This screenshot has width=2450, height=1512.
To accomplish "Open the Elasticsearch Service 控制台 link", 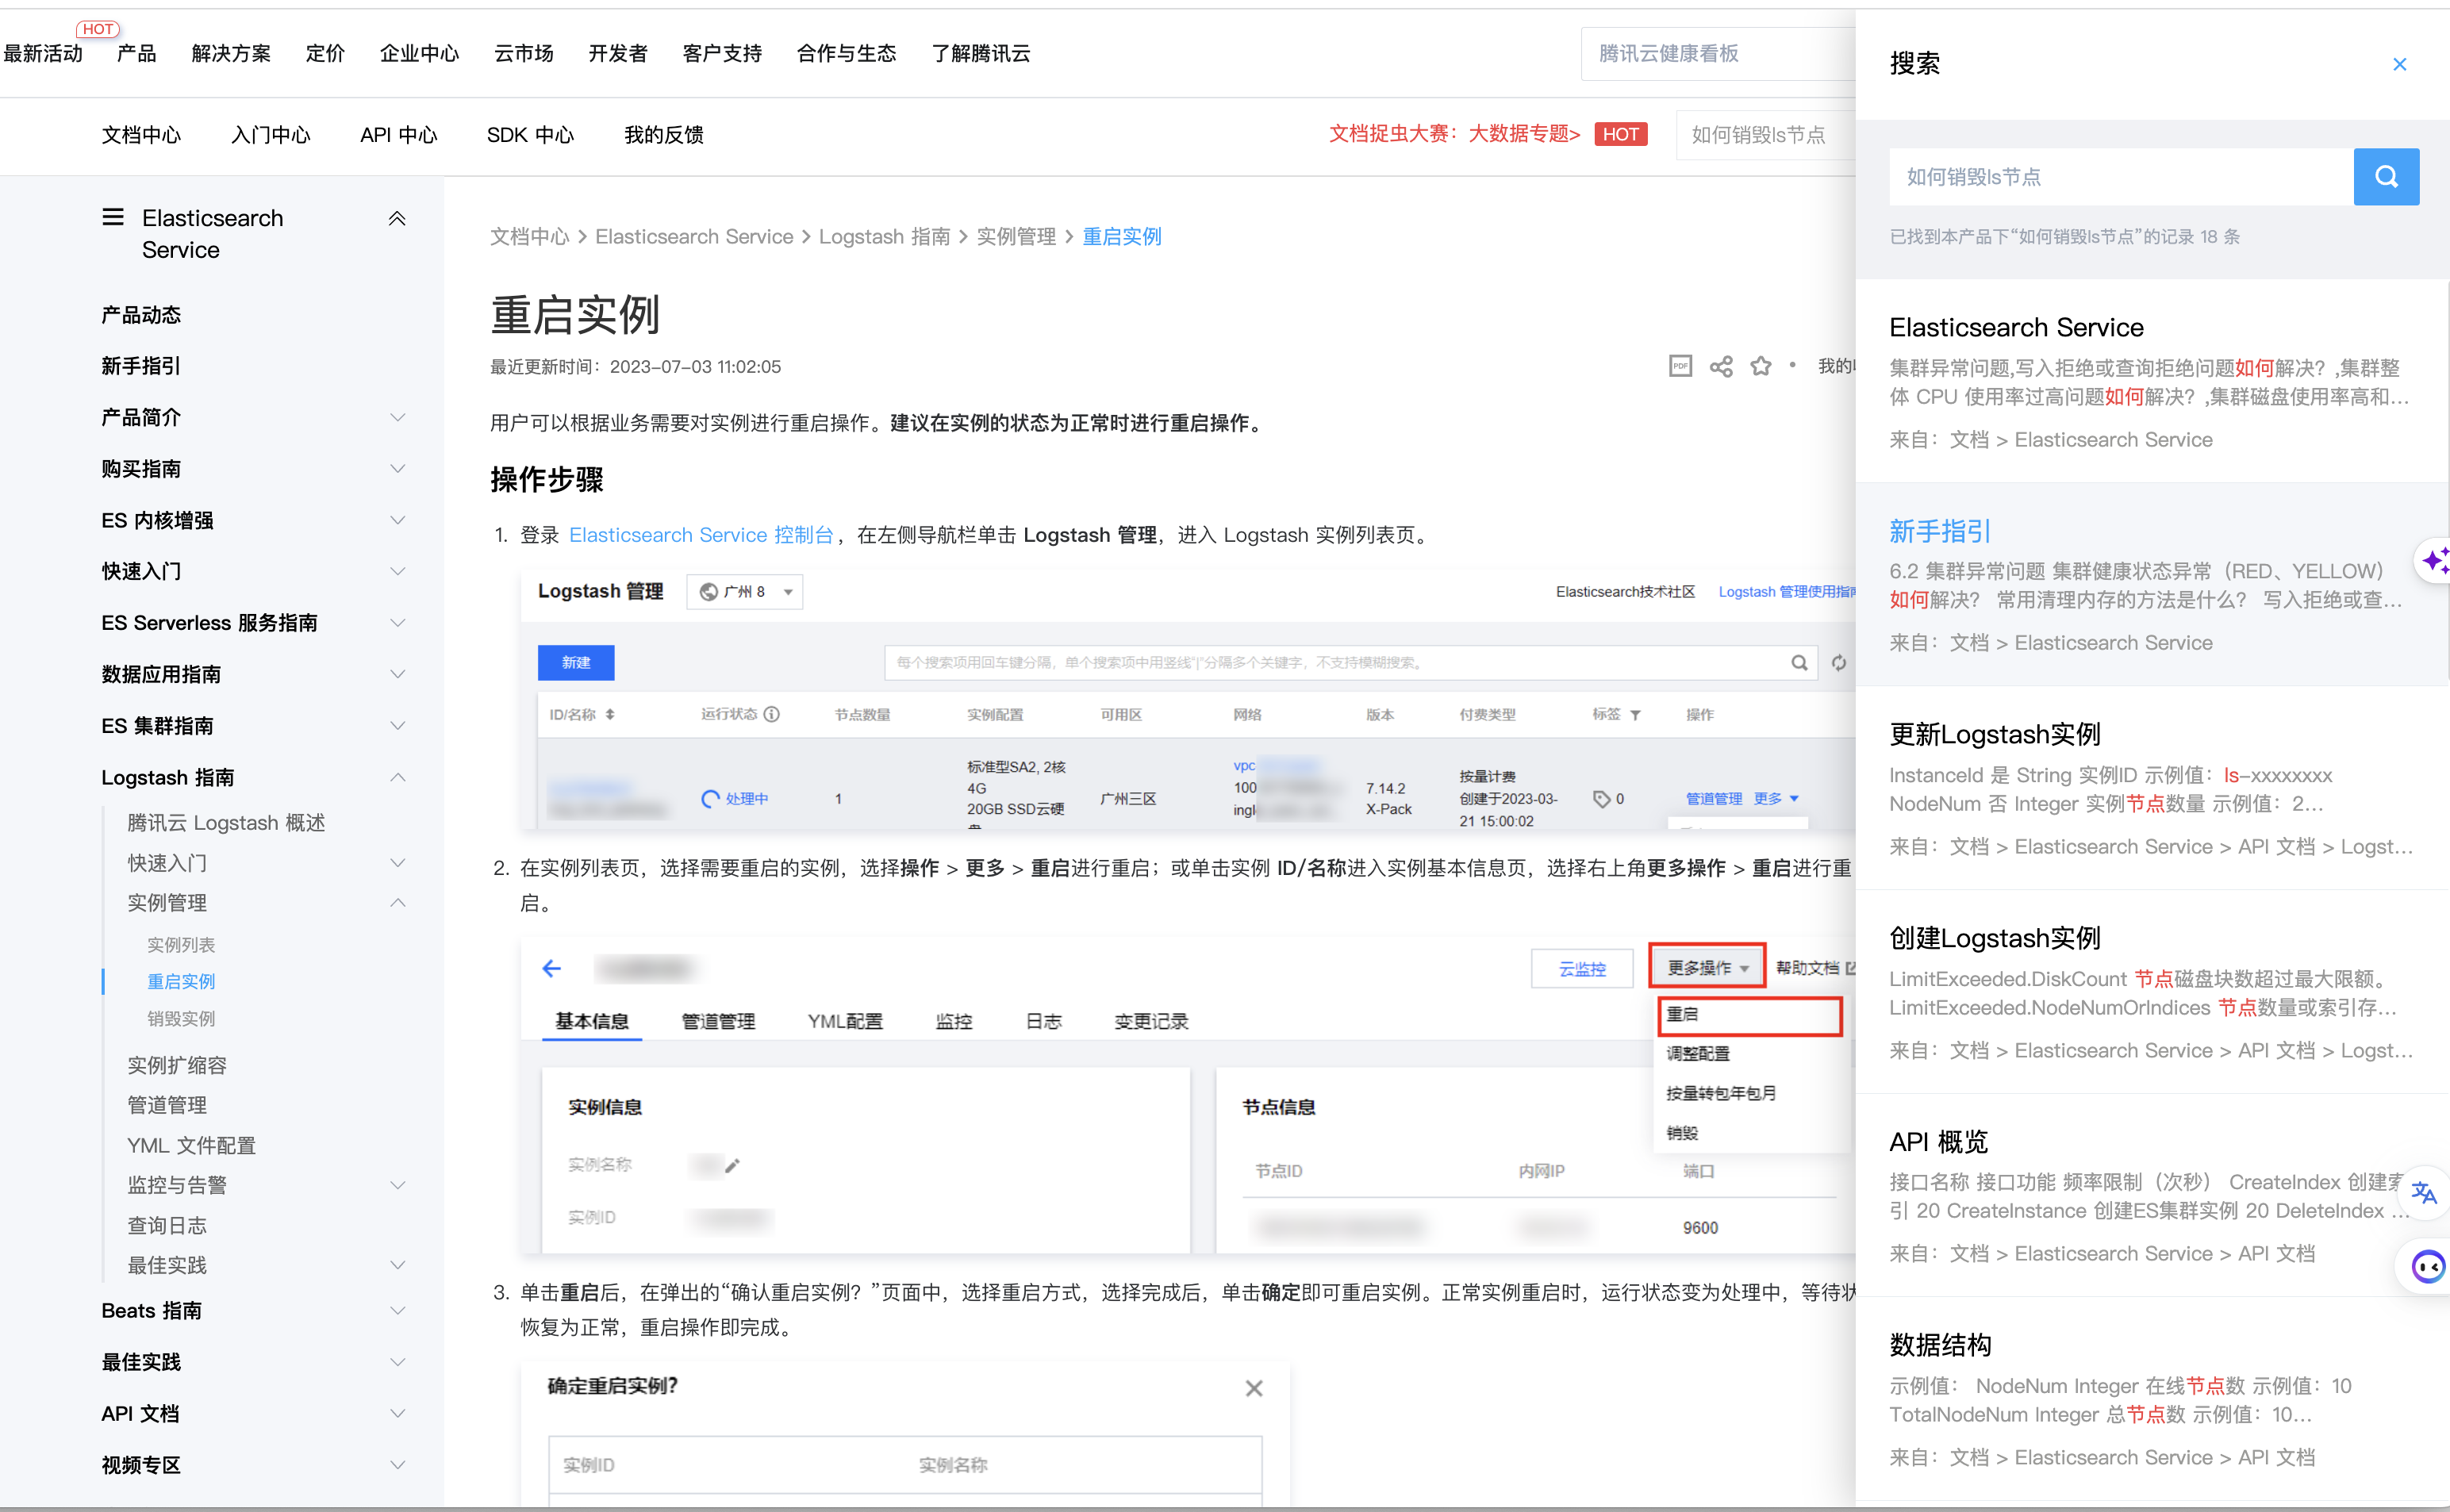I will click(700, 535).
